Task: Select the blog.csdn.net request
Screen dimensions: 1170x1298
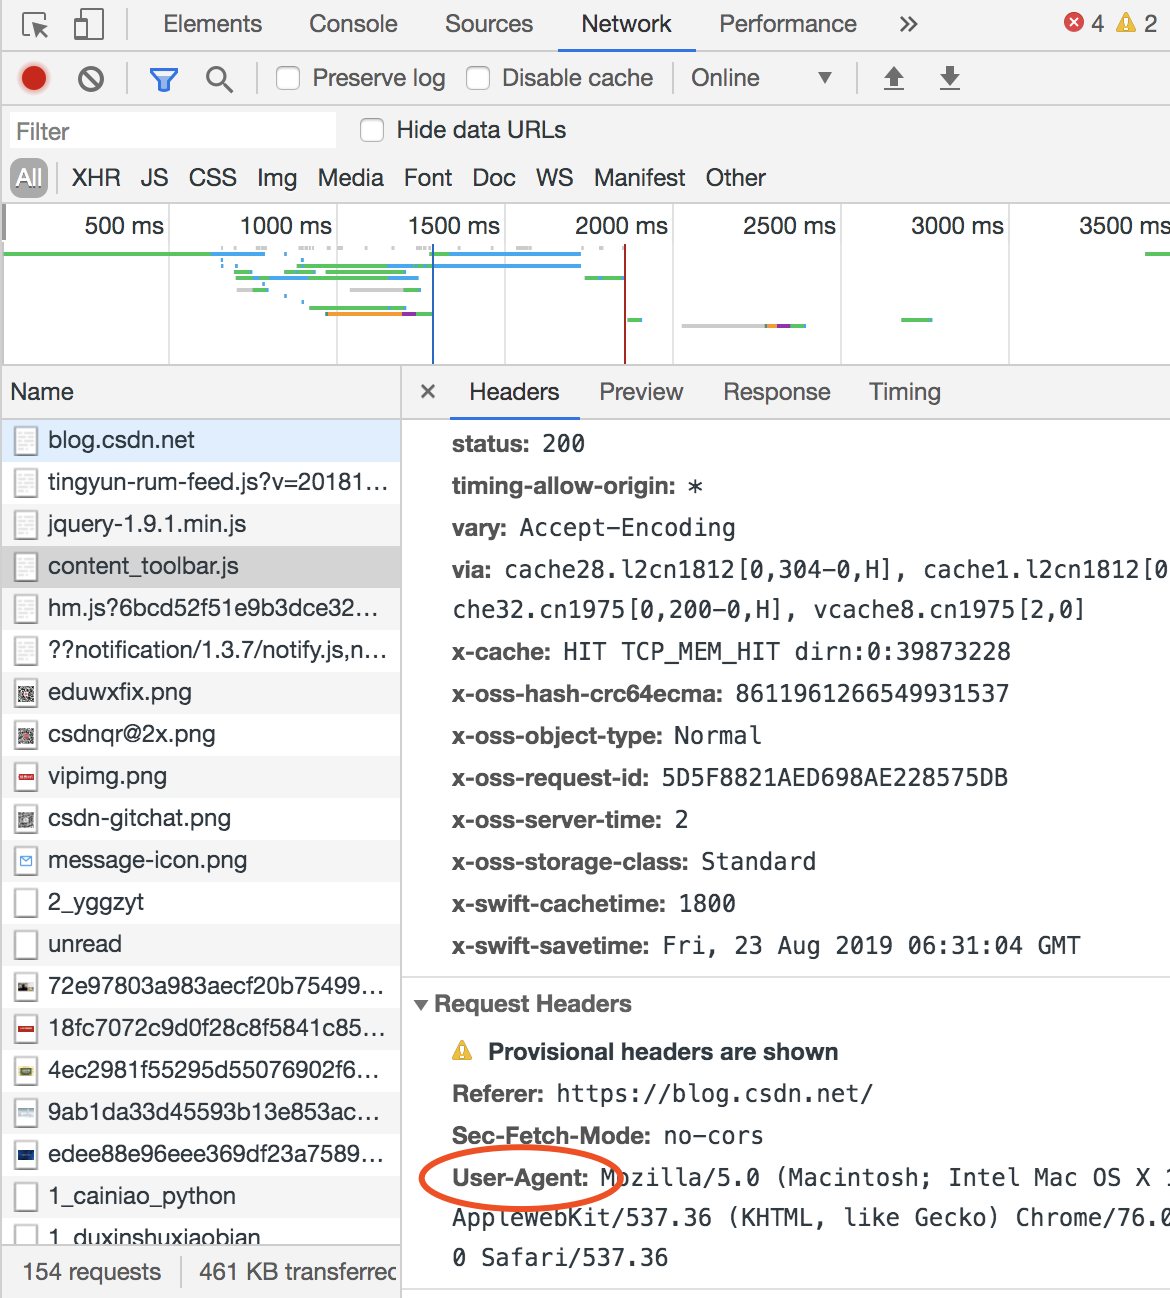Action: pos(200,441)
